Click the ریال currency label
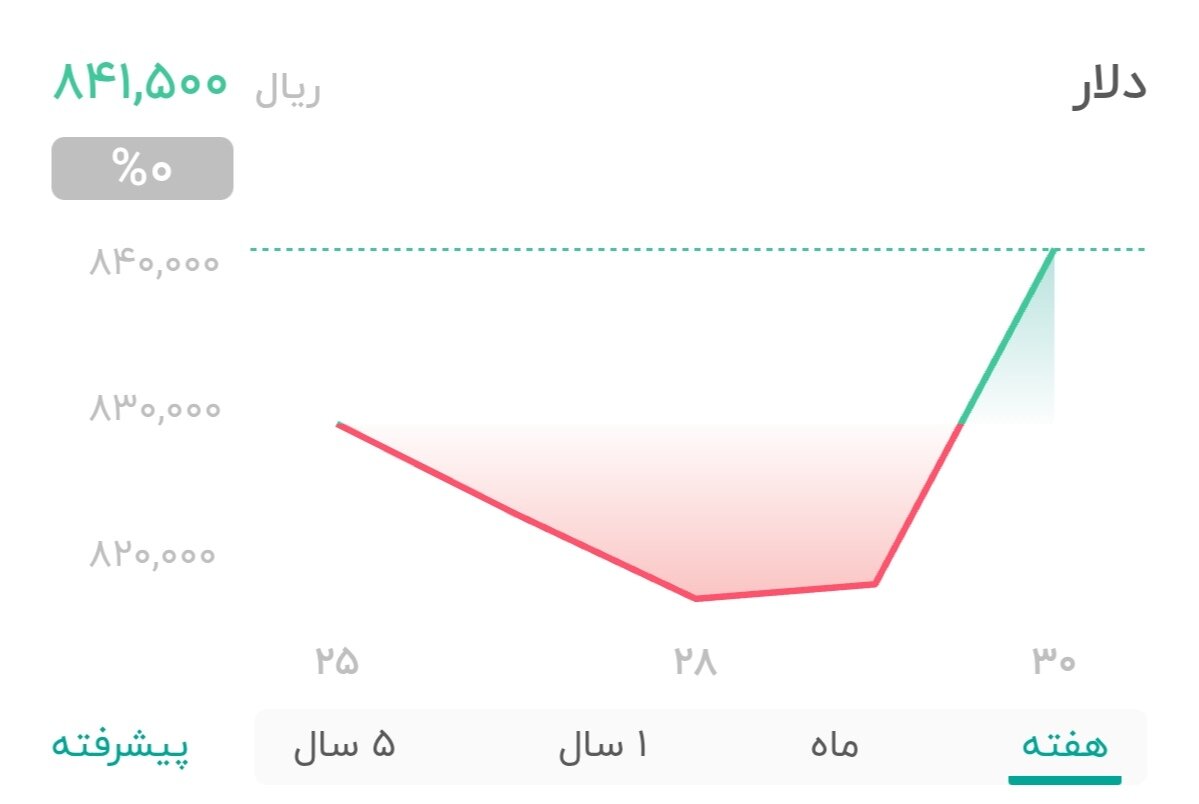This screenshot has width=1199, height=804. click(x=290, y=90)
